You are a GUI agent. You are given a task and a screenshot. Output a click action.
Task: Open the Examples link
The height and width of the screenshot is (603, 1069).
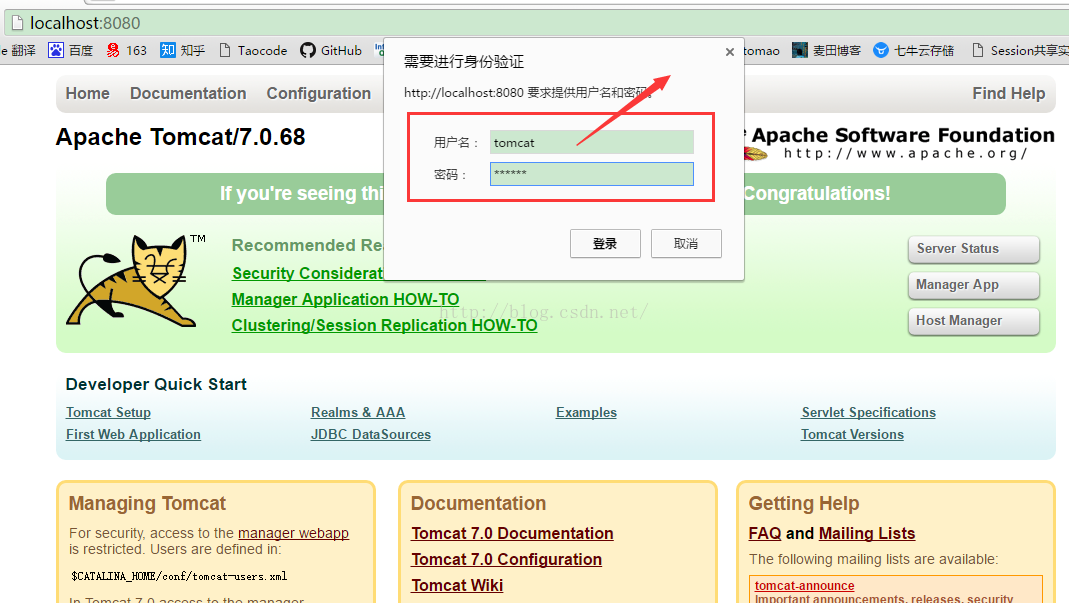click(586, 413)
